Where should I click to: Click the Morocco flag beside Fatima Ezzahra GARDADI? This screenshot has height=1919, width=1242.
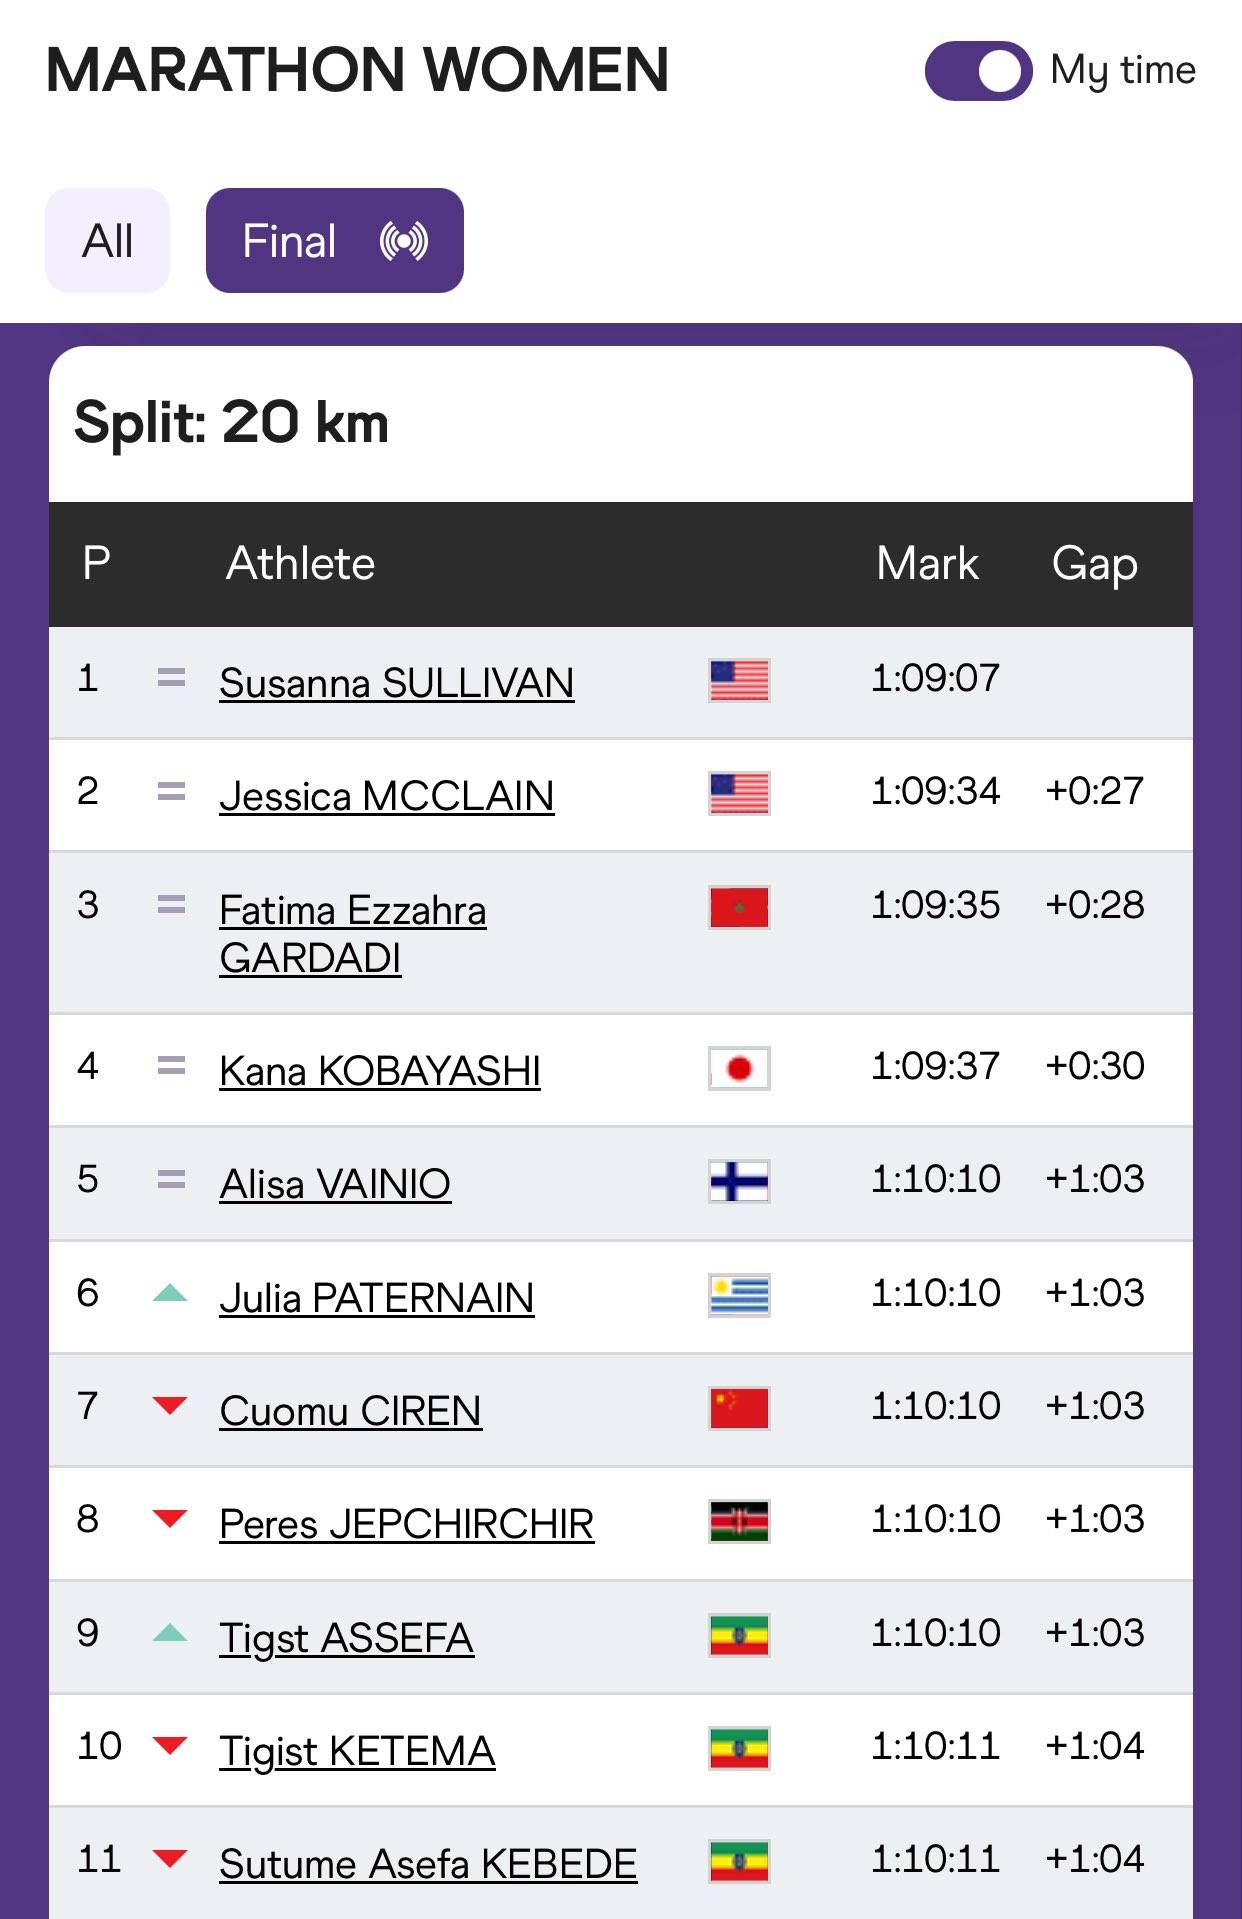(x=739, y=908)
